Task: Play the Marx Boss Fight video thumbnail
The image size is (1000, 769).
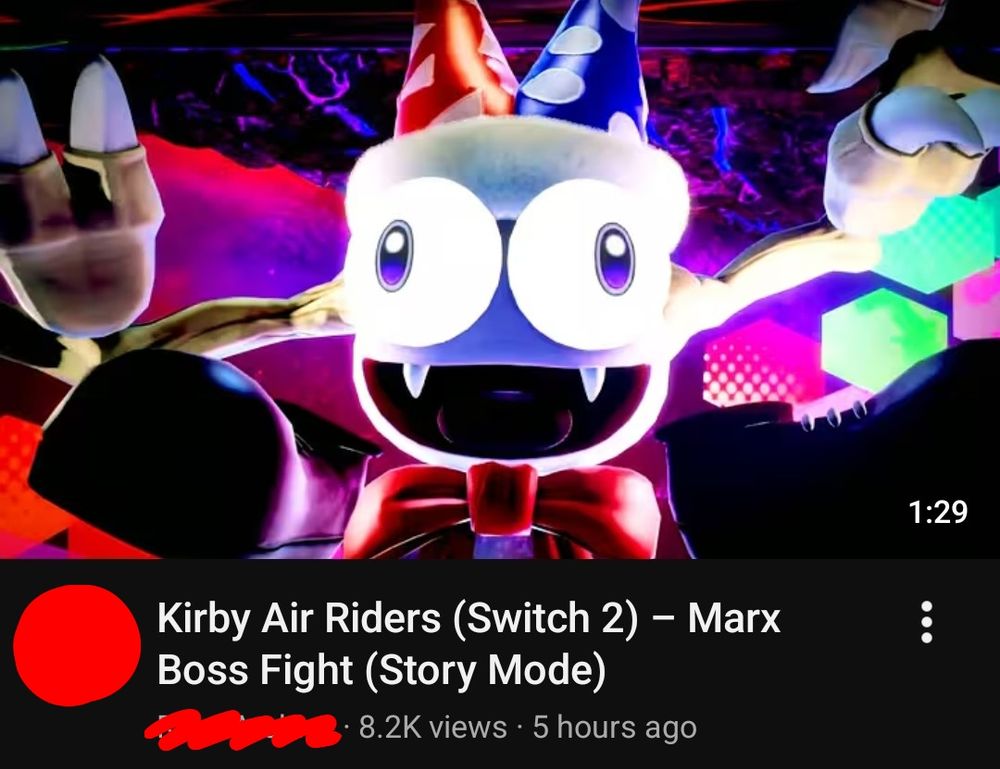Action: coord(500,279)
